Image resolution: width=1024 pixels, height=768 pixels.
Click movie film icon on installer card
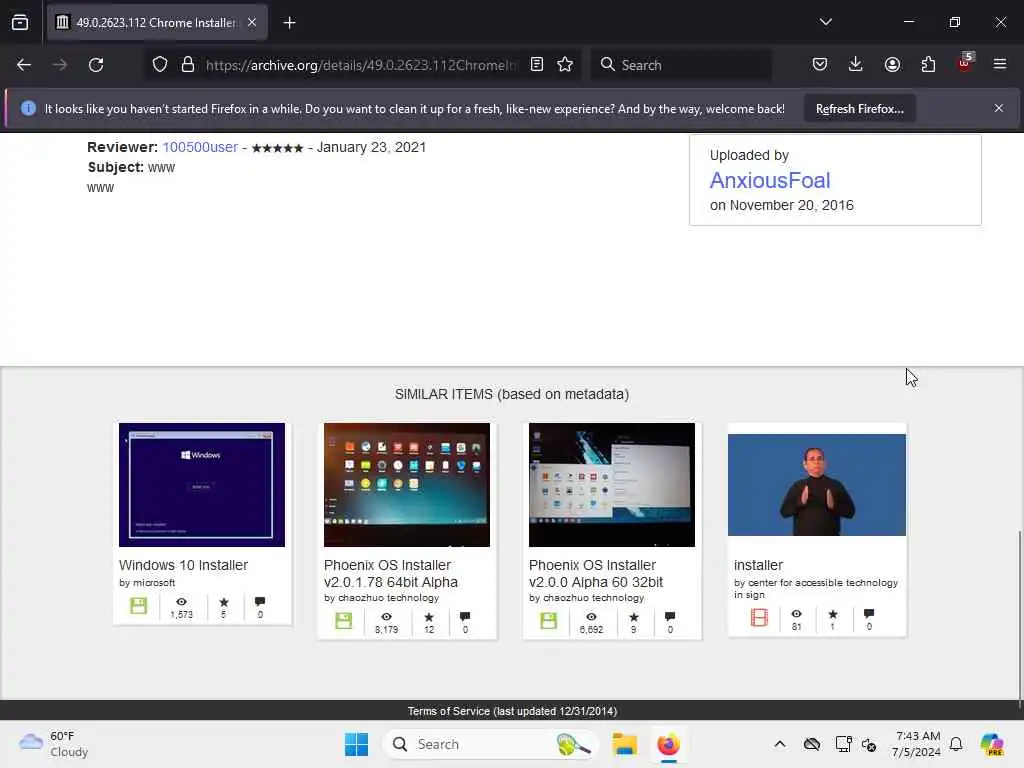(x=759, y=617)
